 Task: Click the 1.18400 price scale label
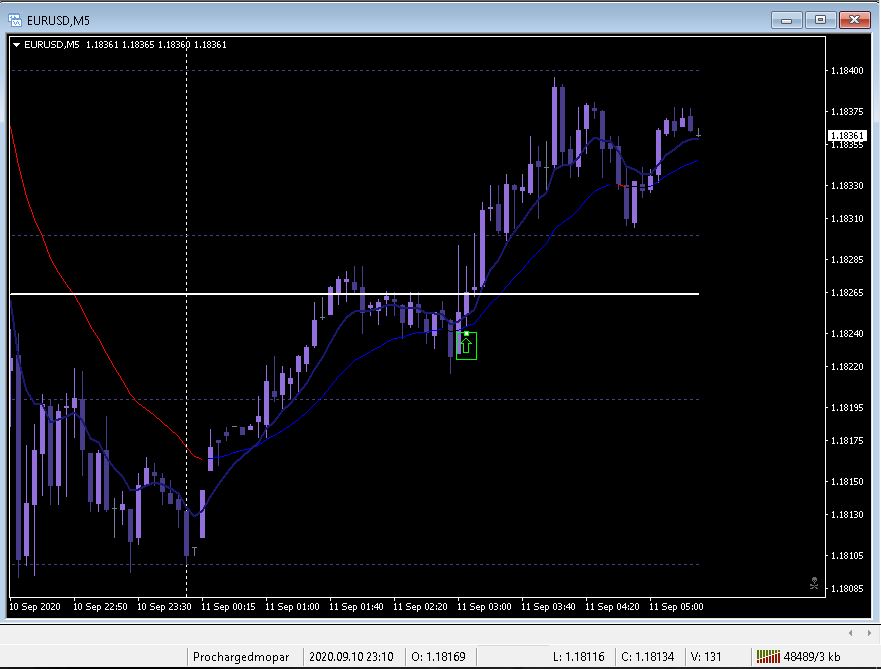pos(847,71)
